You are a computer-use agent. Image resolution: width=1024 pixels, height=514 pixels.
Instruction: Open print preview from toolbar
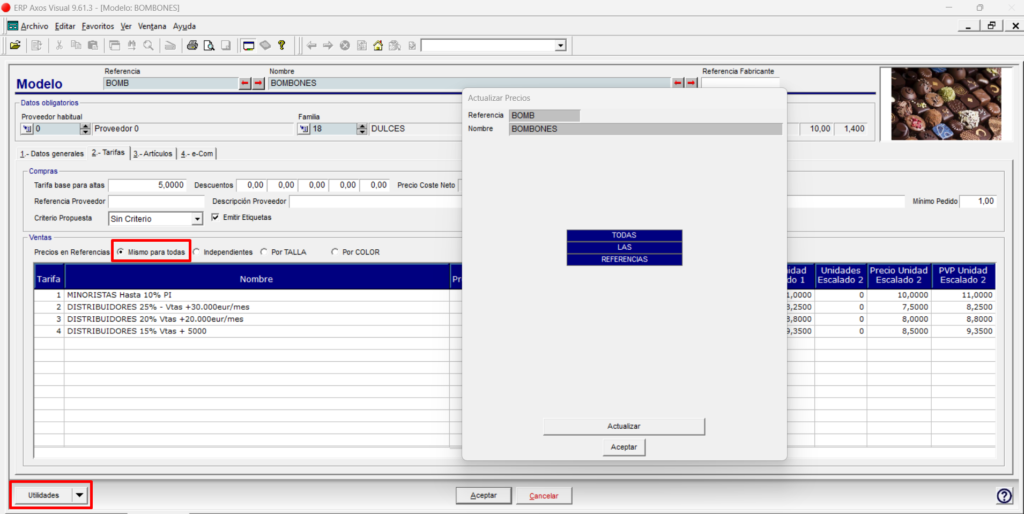(209, 46)
